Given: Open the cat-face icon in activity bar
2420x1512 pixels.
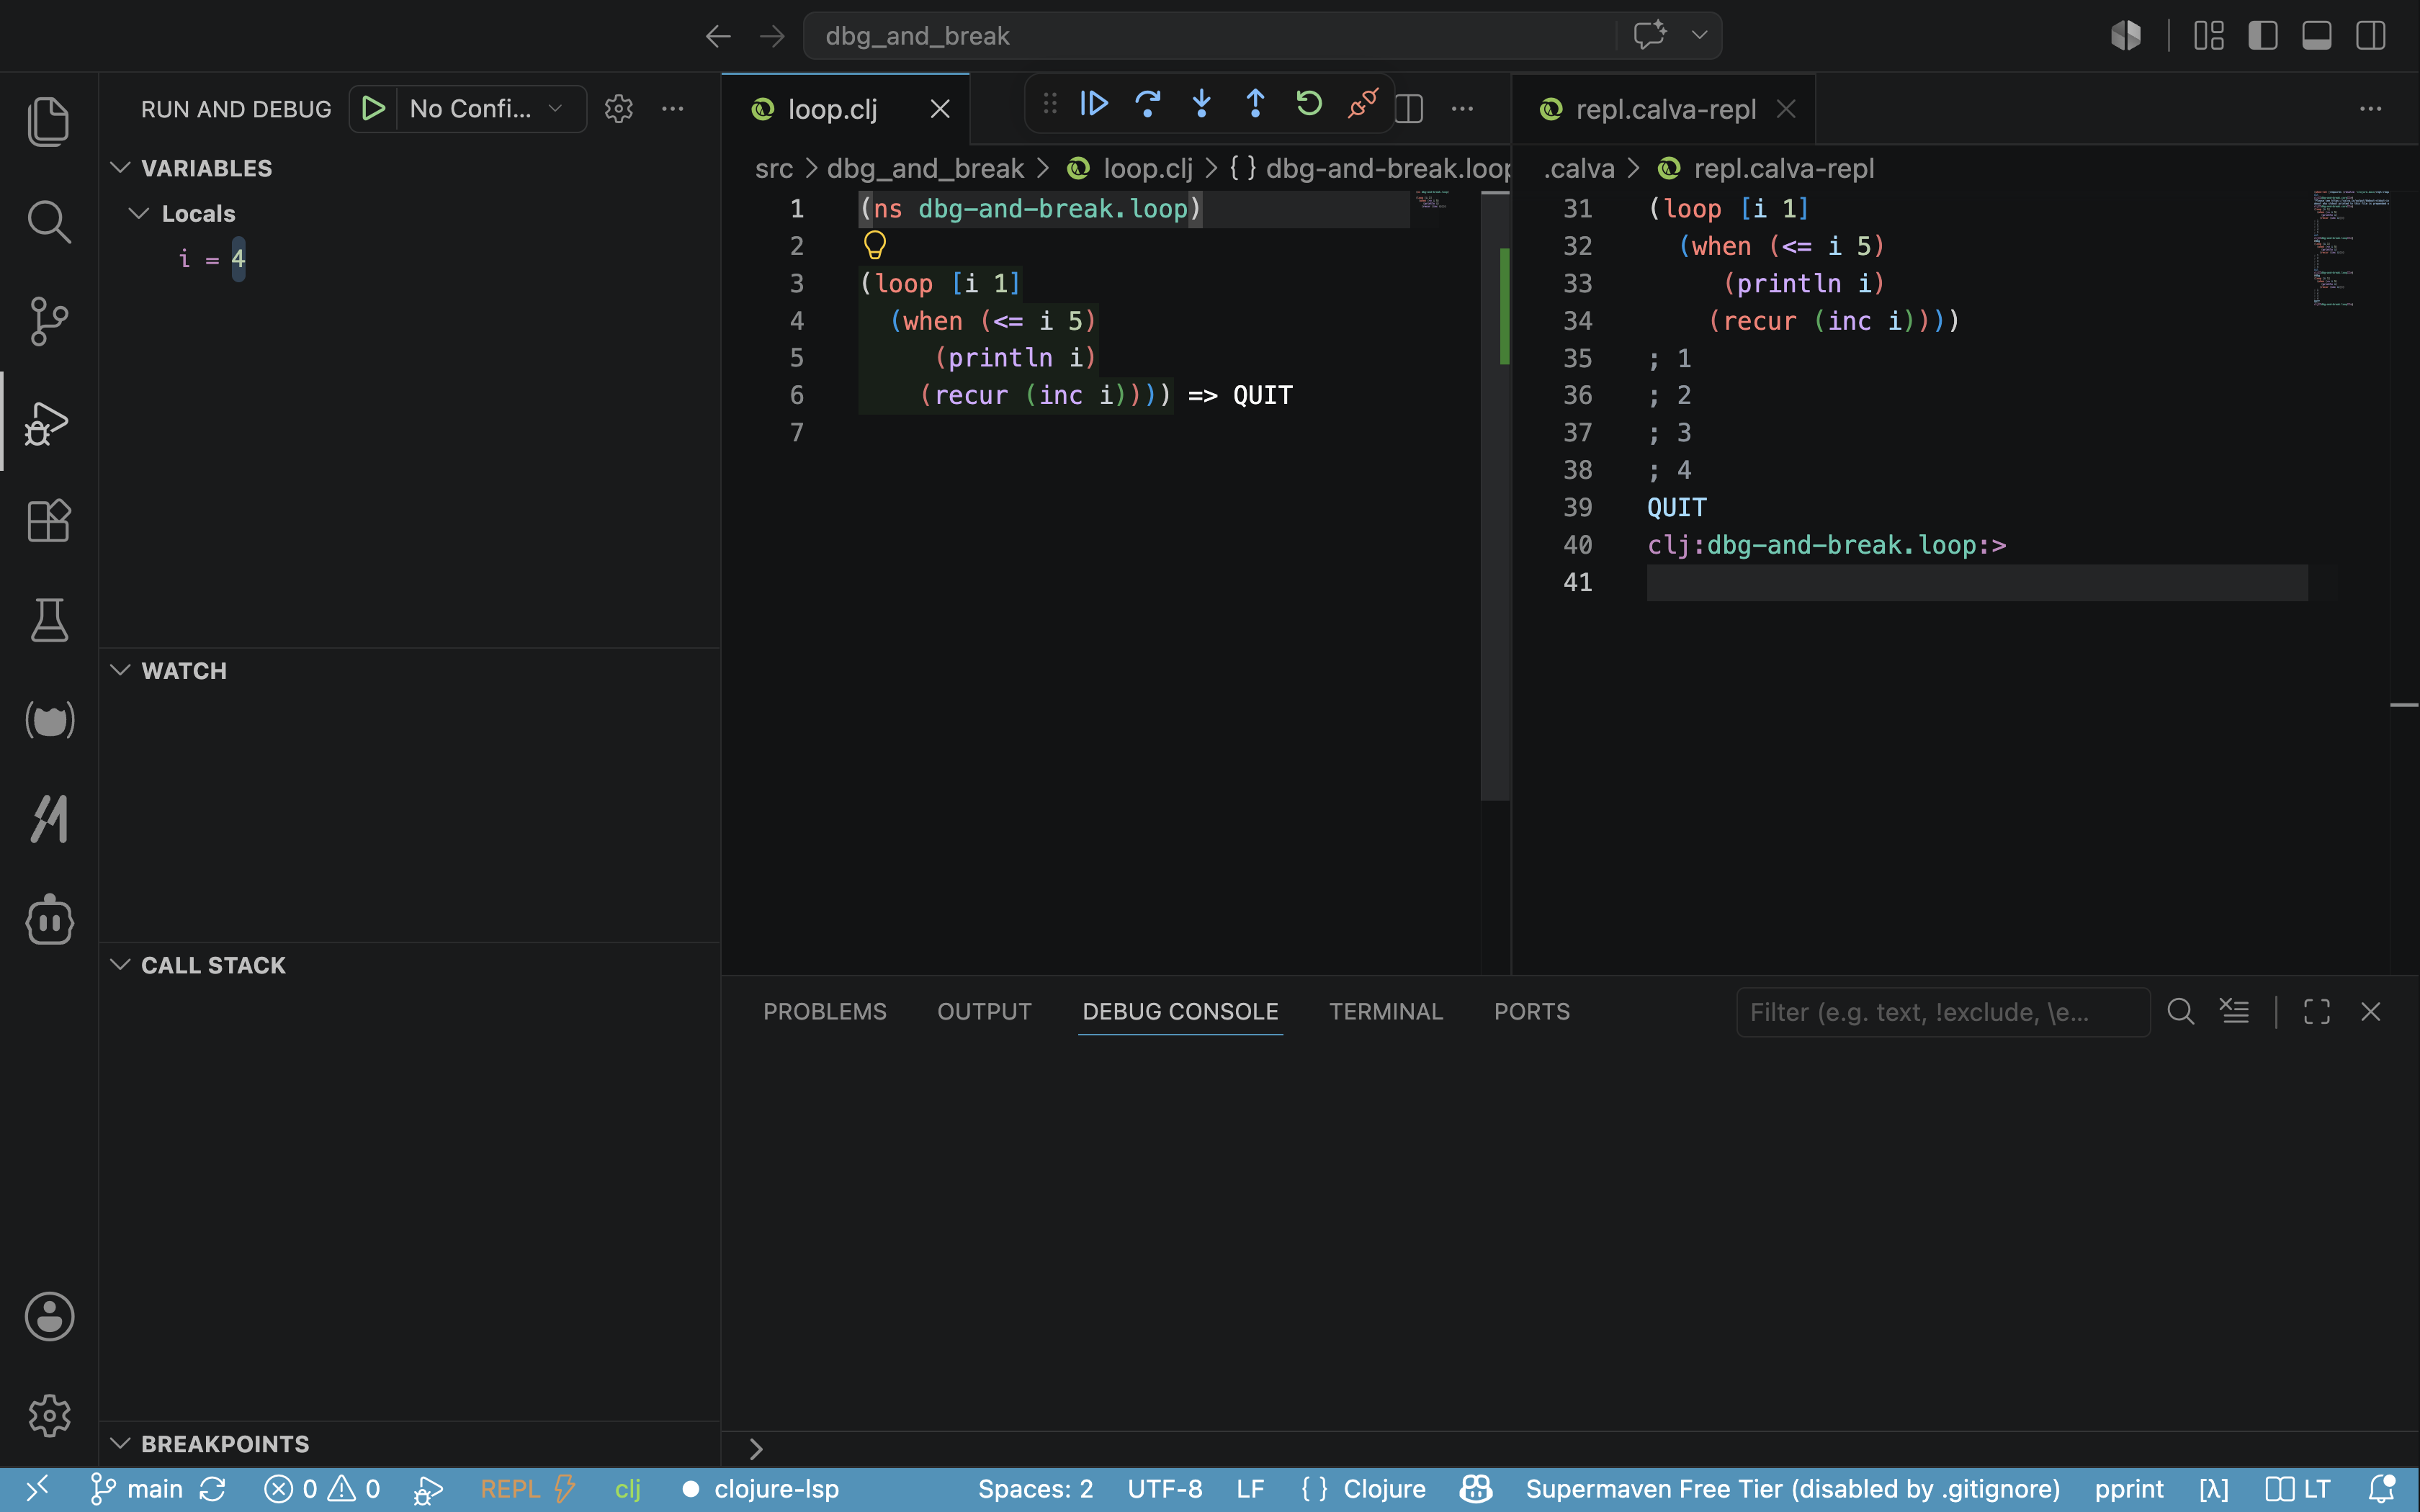Looking at the screenshot, I should 49,720.
